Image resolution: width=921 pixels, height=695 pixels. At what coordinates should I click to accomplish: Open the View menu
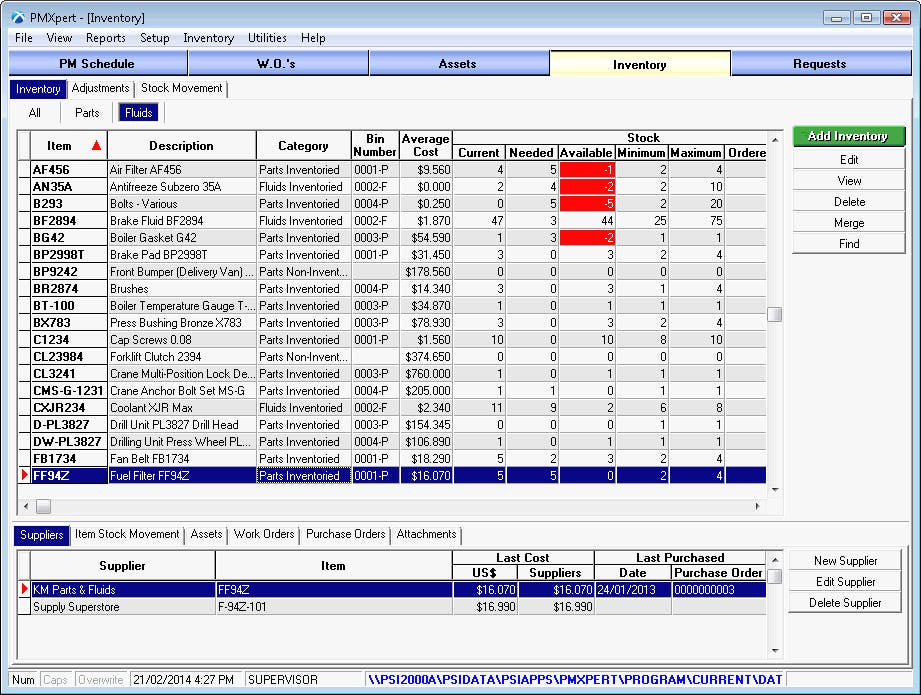59,38
